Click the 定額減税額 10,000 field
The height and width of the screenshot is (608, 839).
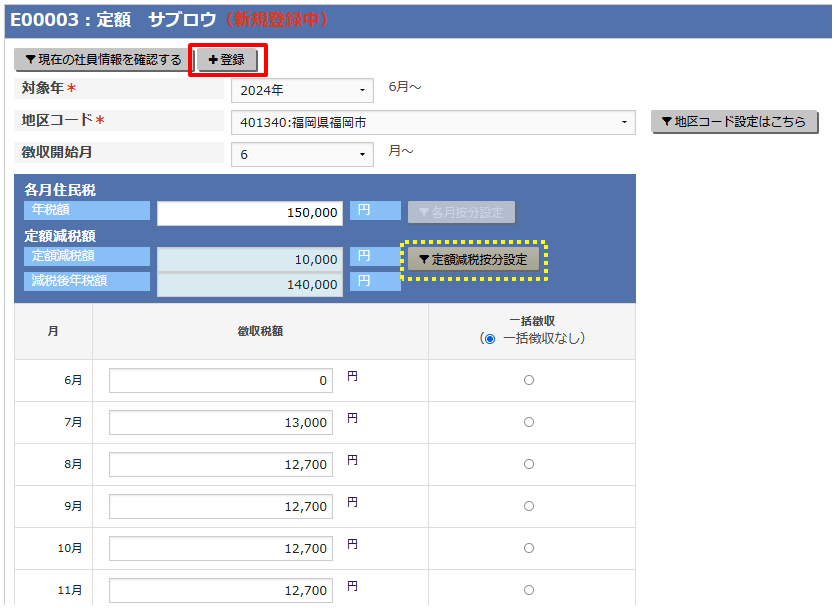pos(250,259)
